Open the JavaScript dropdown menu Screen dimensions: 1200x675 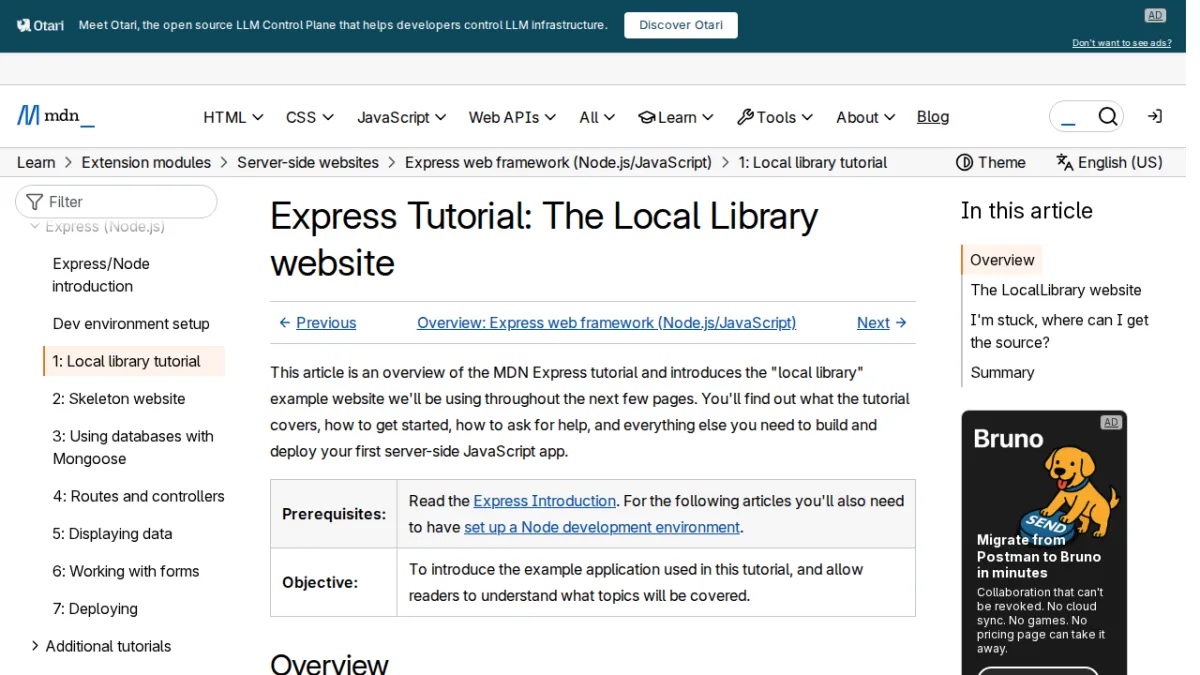pos(402,117)
